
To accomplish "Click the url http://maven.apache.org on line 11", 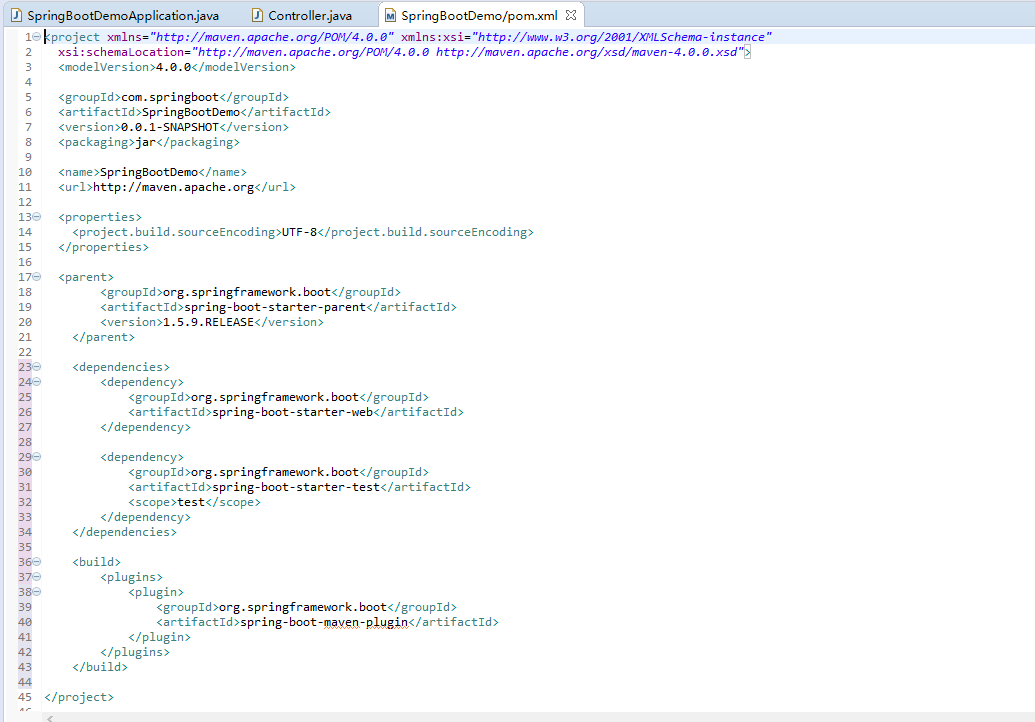I will 173,187.
